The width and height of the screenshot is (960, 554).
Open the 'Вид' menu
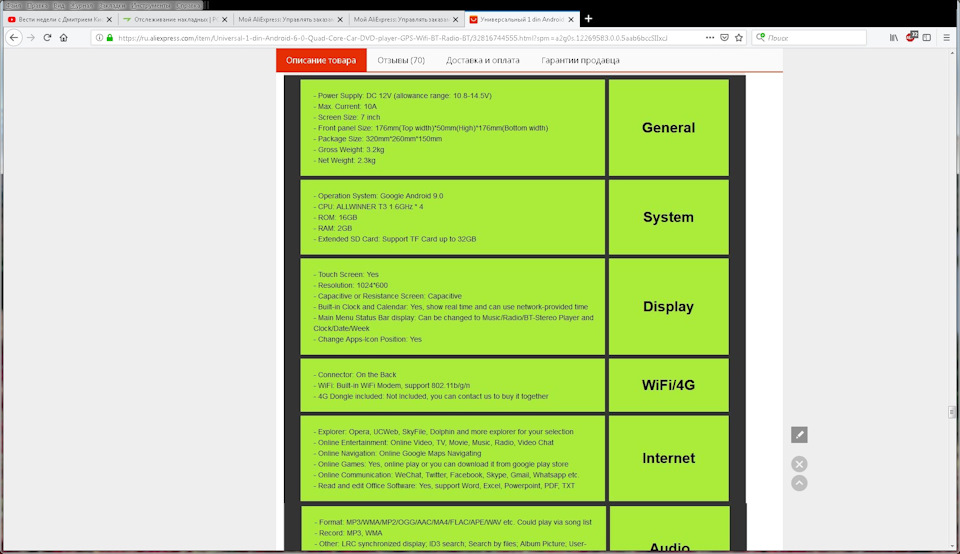pos(59,6)
